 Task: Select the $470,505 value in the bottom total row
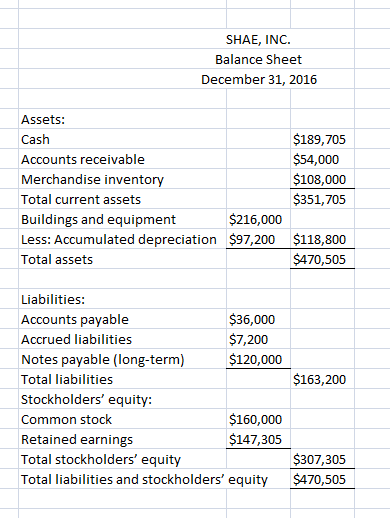point(319,479)
